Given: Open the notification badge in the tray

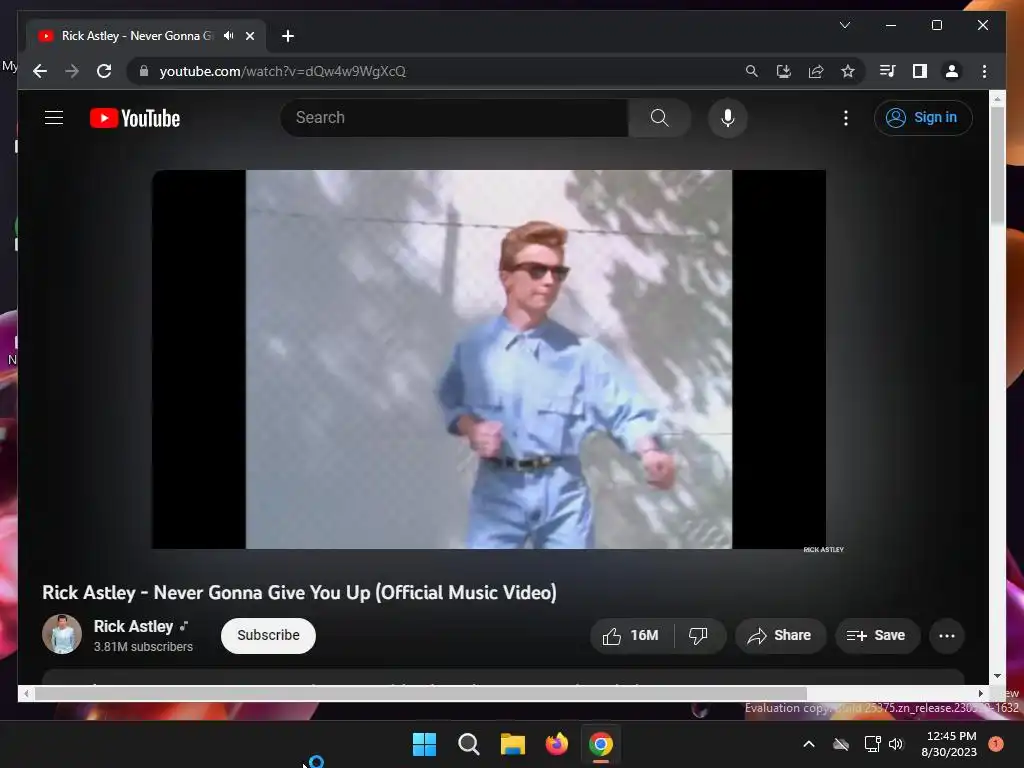Looking at the screenshot, I should tap(996, 744).
